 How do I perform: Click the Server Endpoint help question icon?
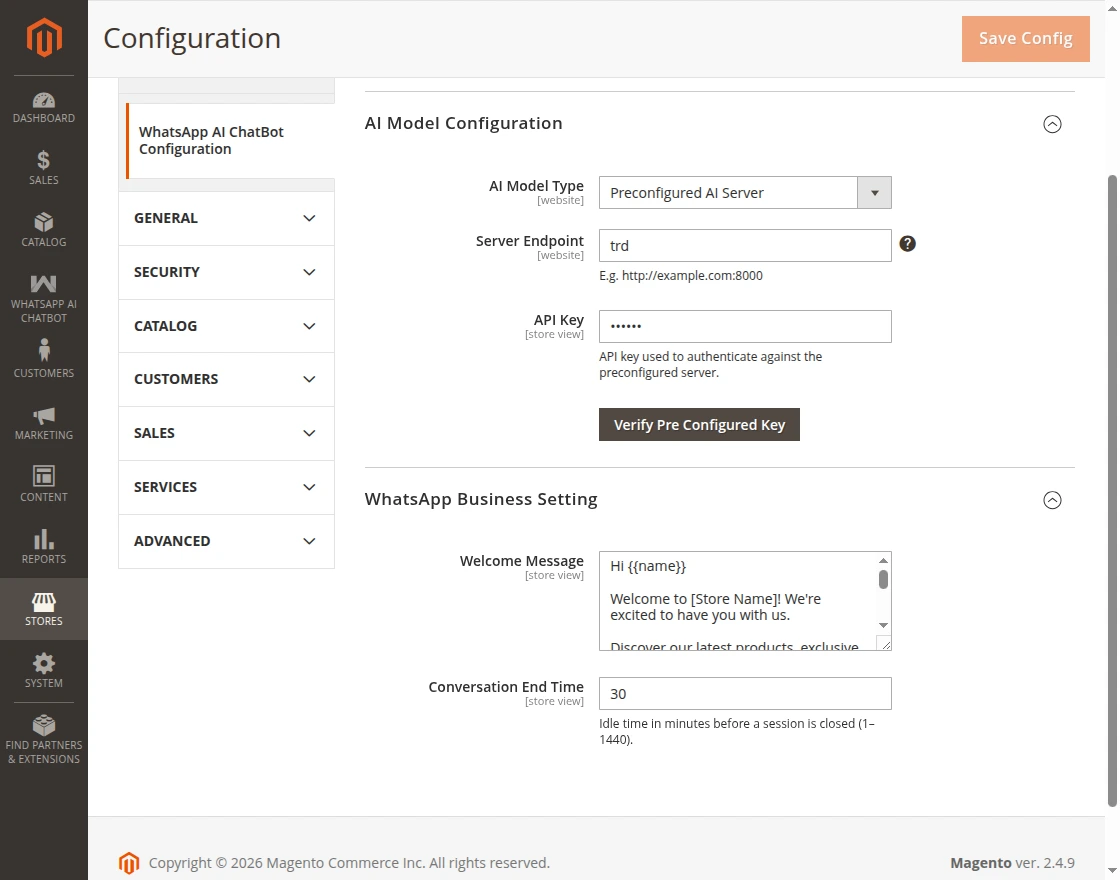click(x=907, y=244)
